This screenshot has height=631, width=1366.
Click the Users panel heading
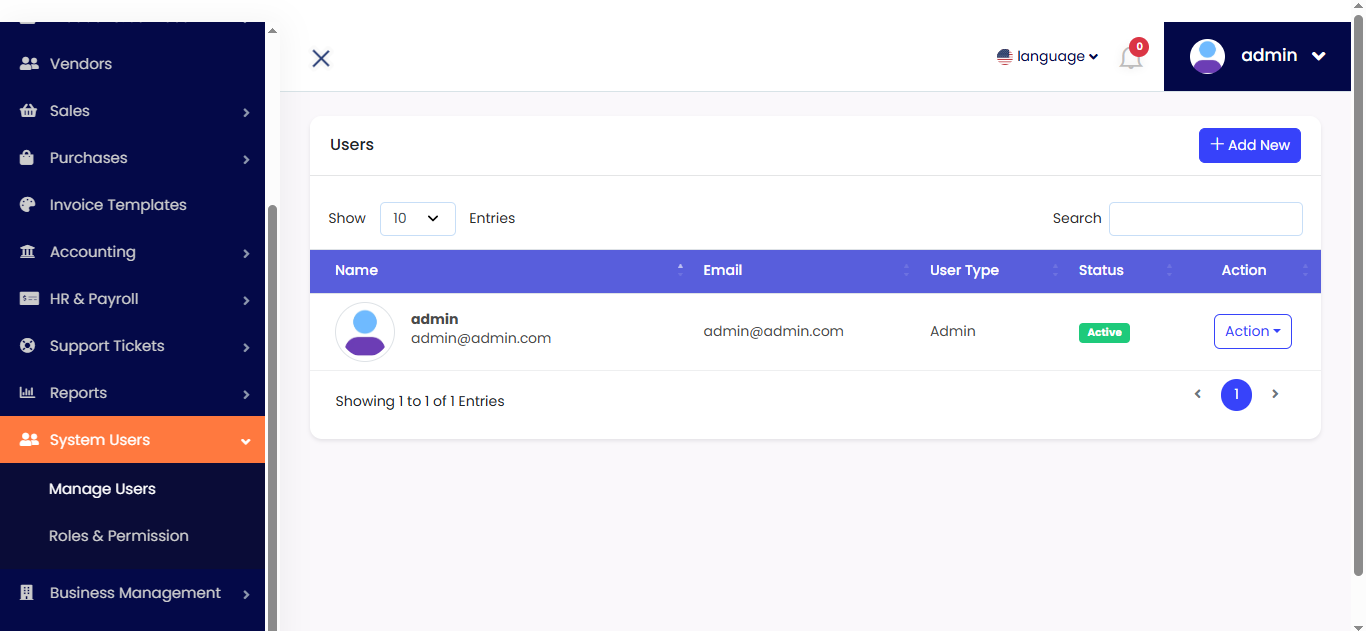coord(352,145)
